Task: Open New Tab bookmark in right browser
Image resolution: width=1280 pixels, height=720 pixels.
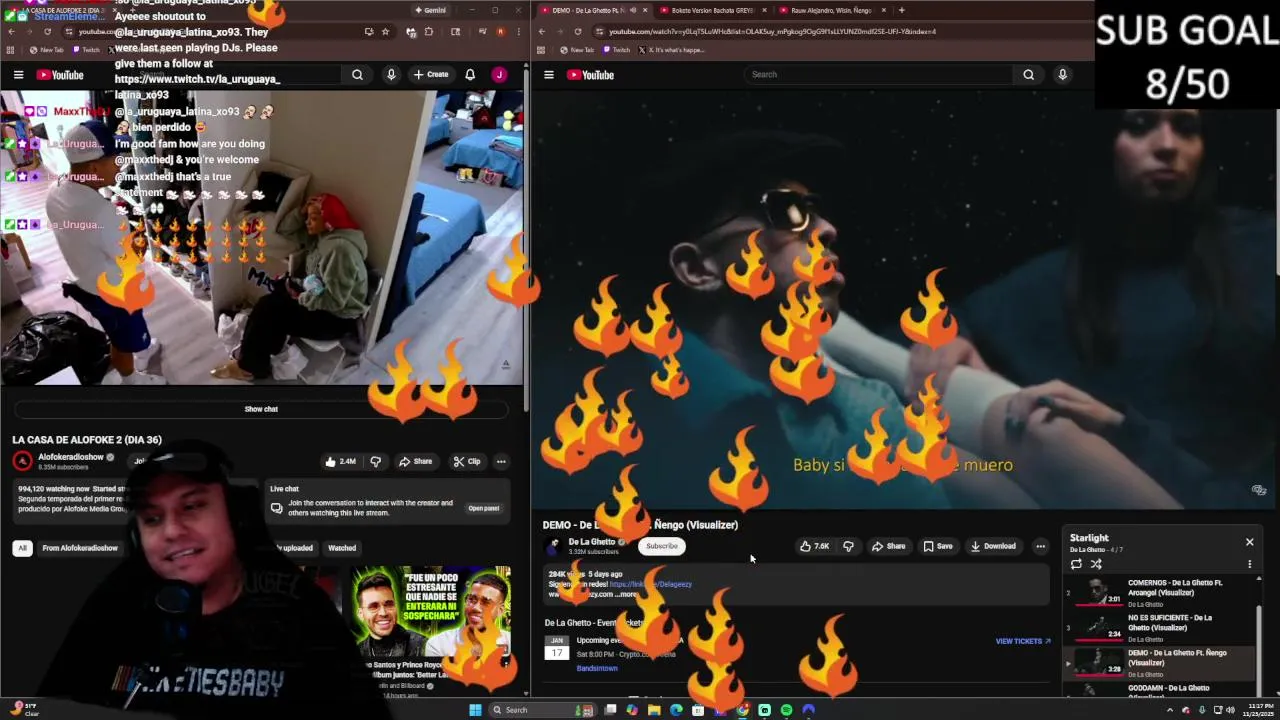Action: pyautogui.click(x=577, y=50)
